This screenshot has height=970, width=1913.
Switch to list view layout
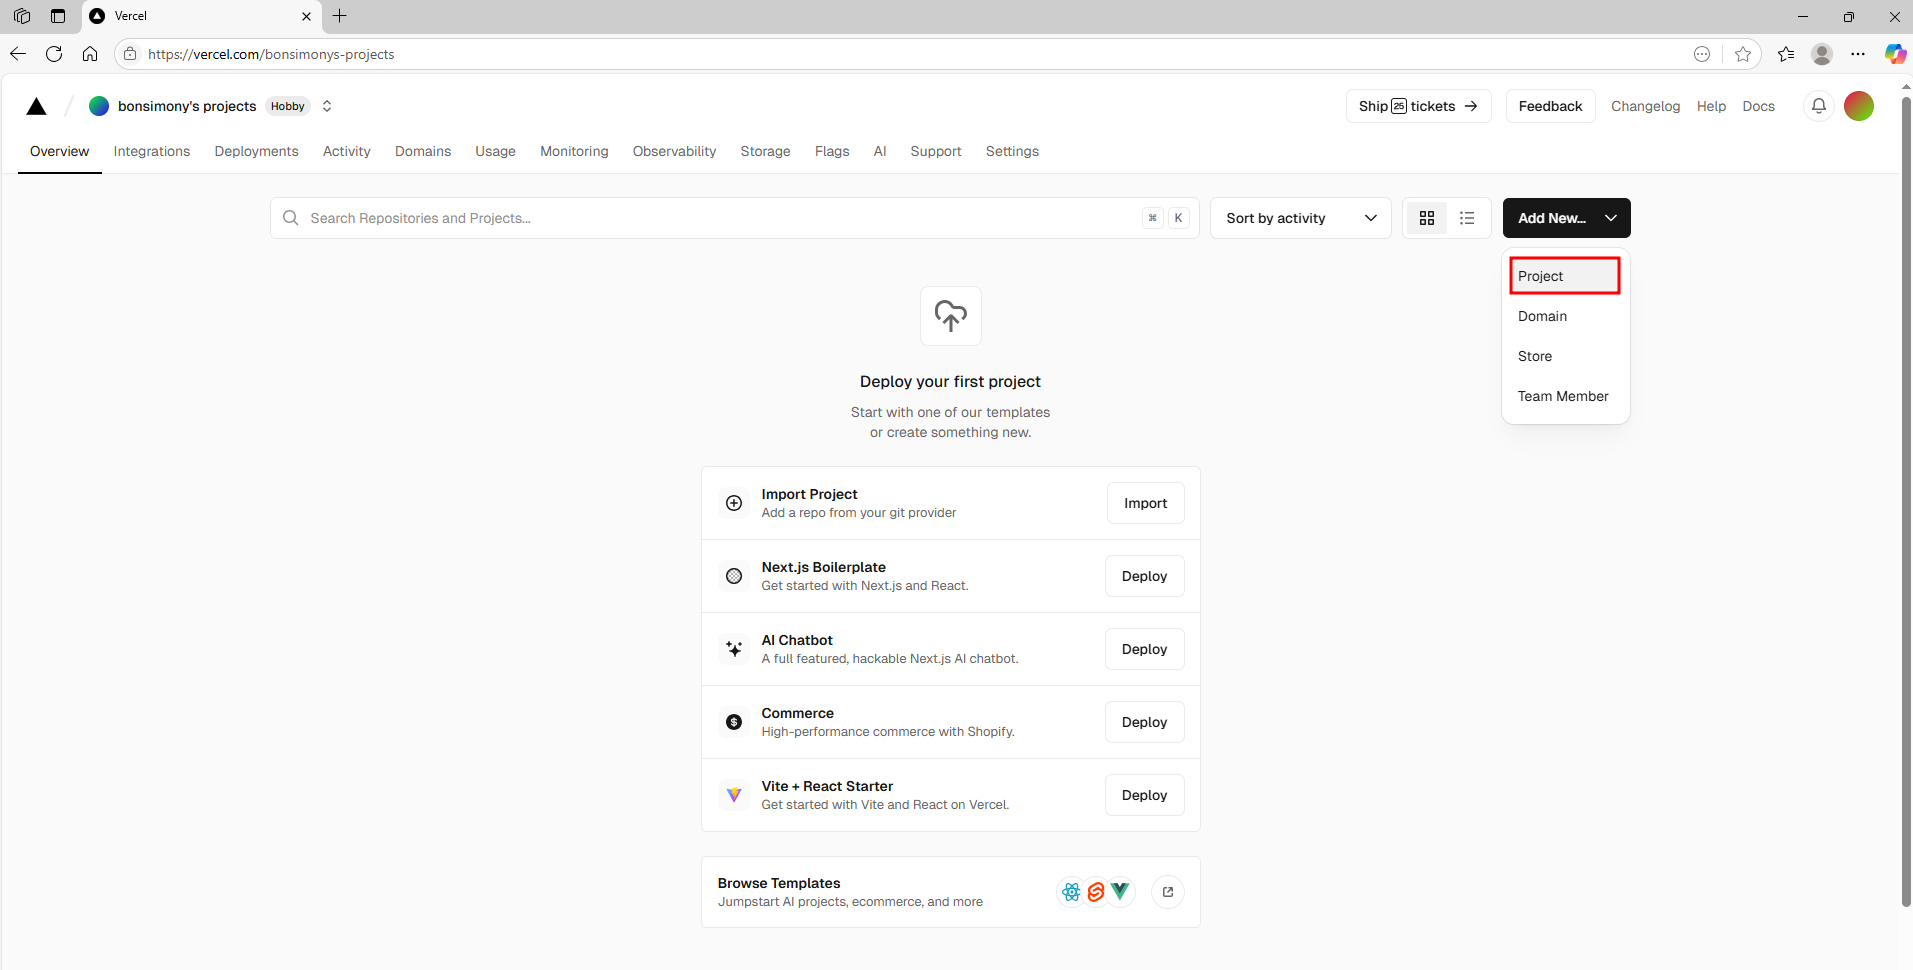(1467, 218)
